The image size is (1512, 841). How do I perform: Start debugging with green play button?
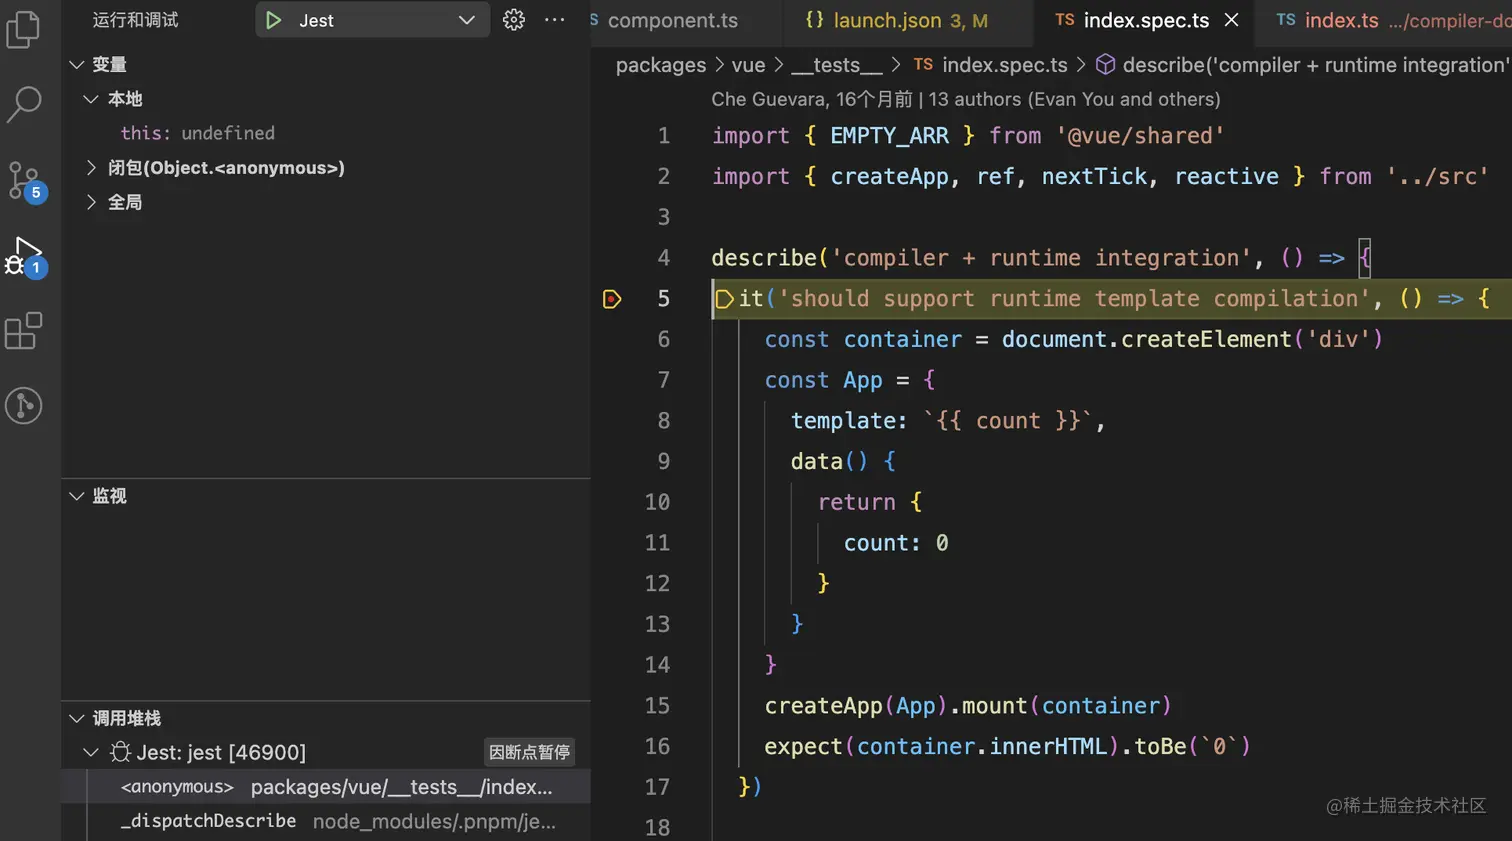pos(273,20)
